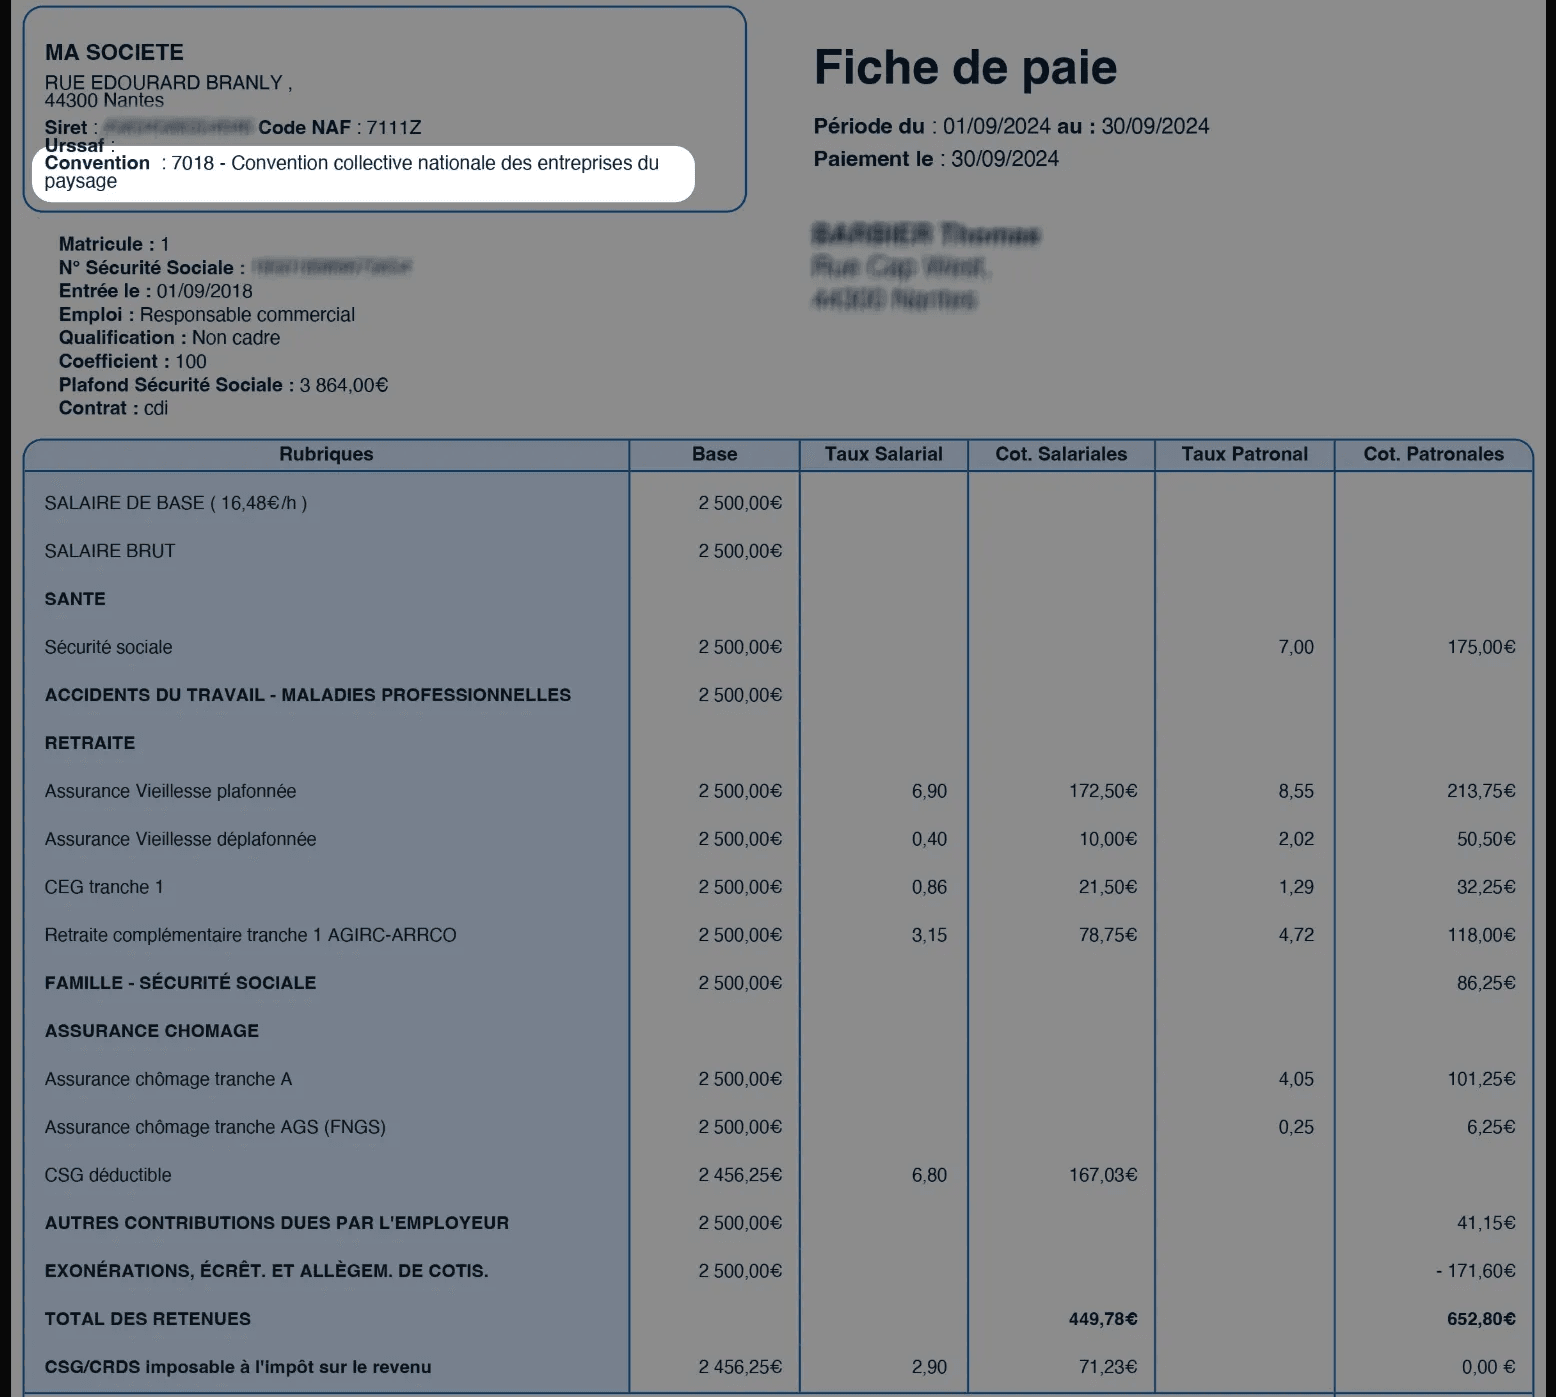Click the "SALAIRE DE BASE ( 16,48€/h )" row label
The height and width of the screenshot is (1397, 1556).
click(x=176, y=503)
